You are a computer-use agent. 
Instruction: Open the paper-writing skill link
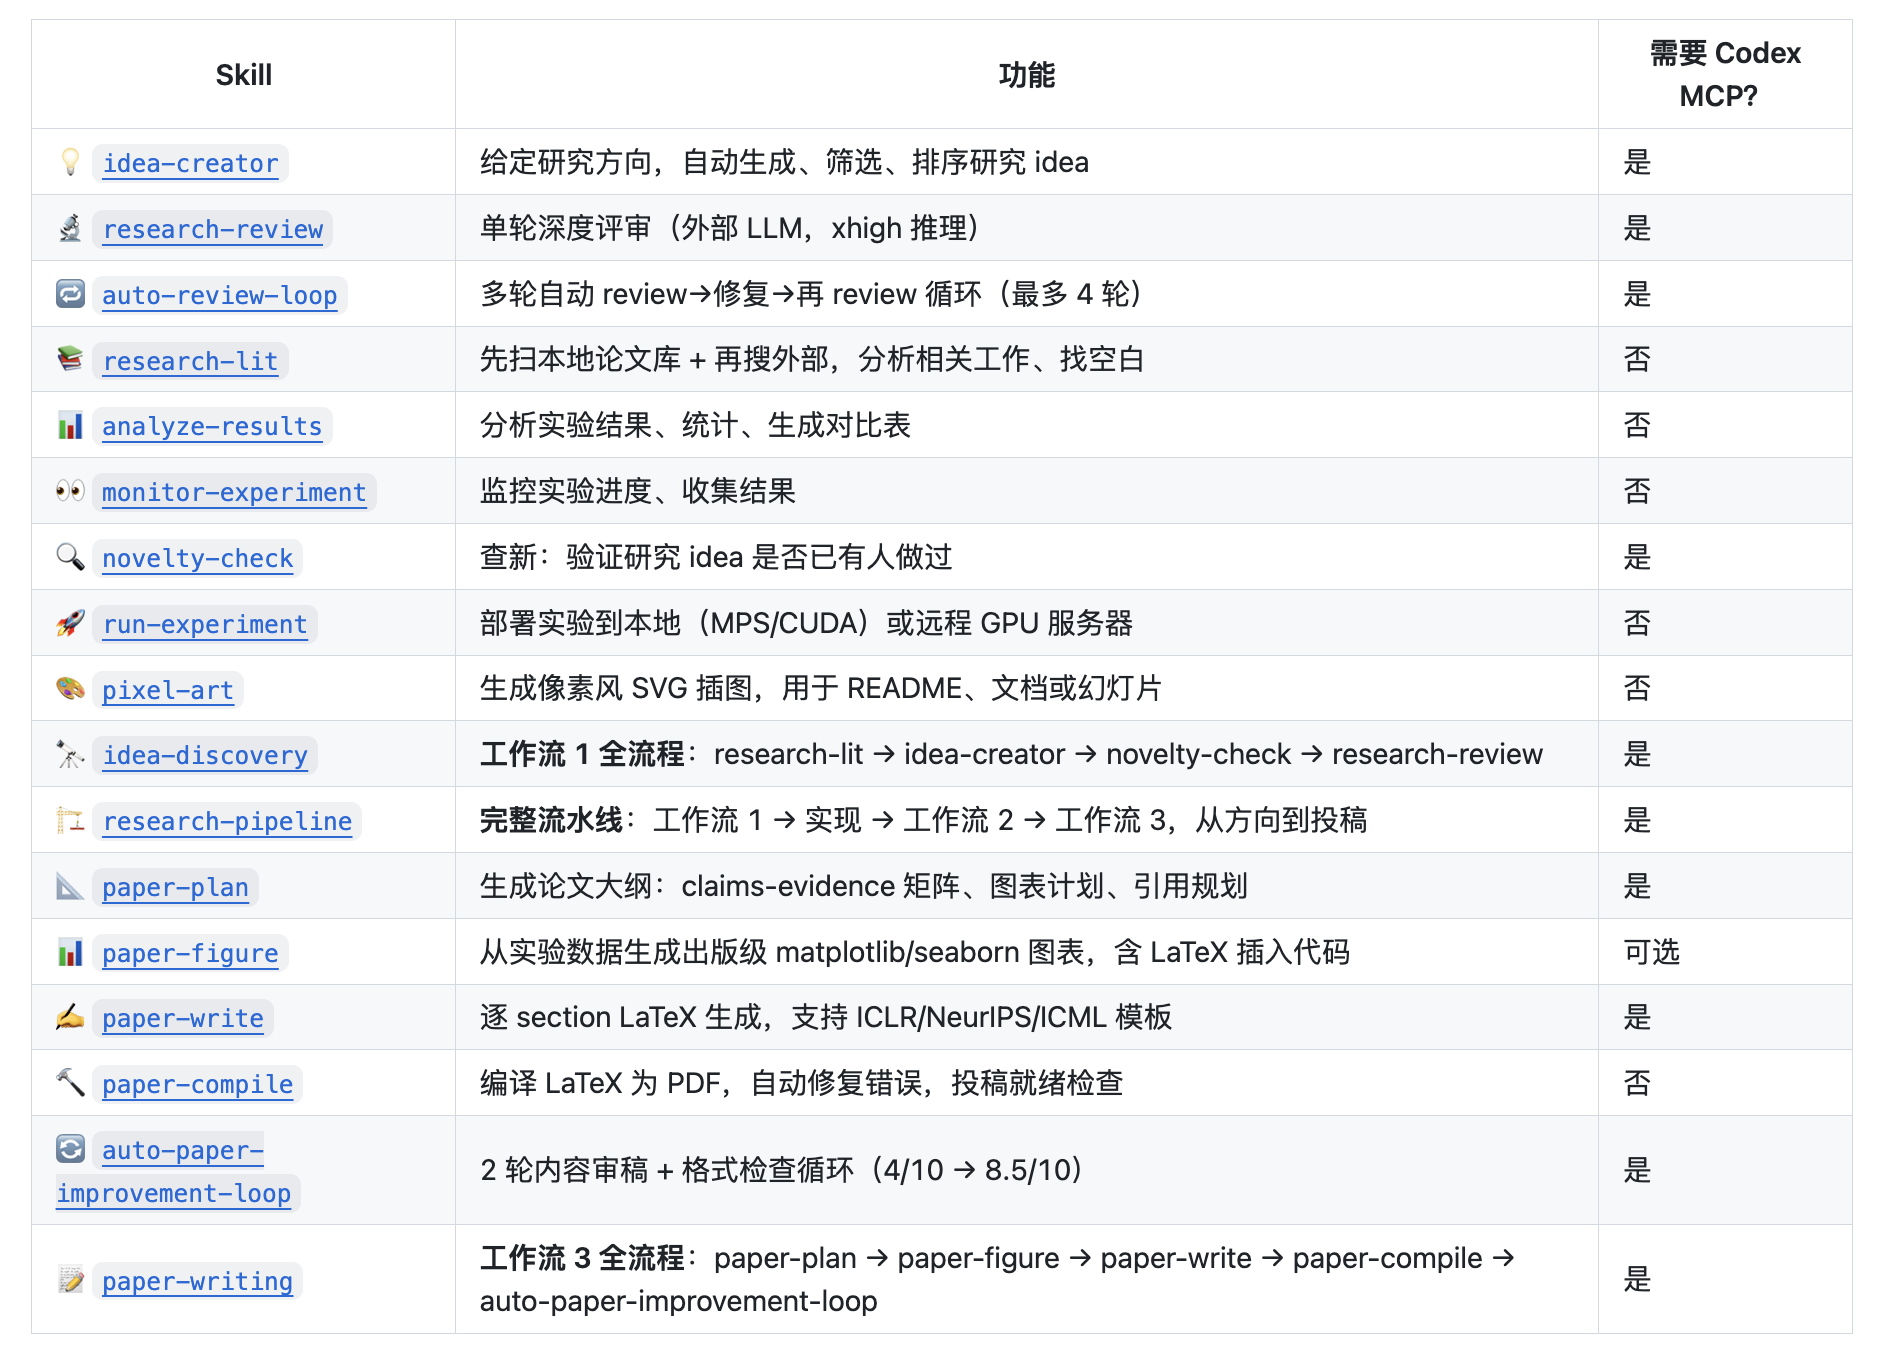pos(196,1281)
